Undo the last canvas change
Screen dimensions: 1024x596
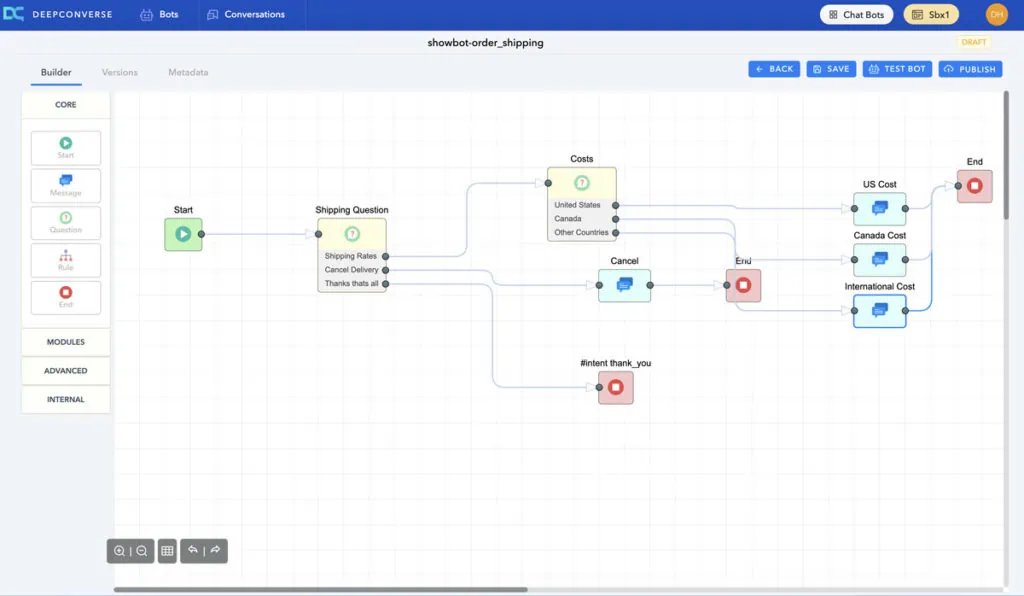coord(193,551)
